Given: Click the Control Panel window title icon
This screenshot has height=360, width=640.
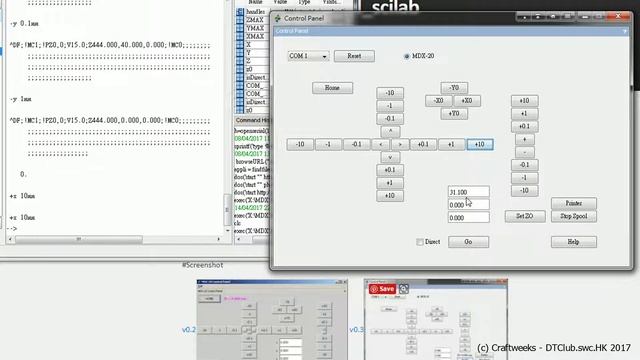Looking at the screenshot, I should click(x=278, y=18).
